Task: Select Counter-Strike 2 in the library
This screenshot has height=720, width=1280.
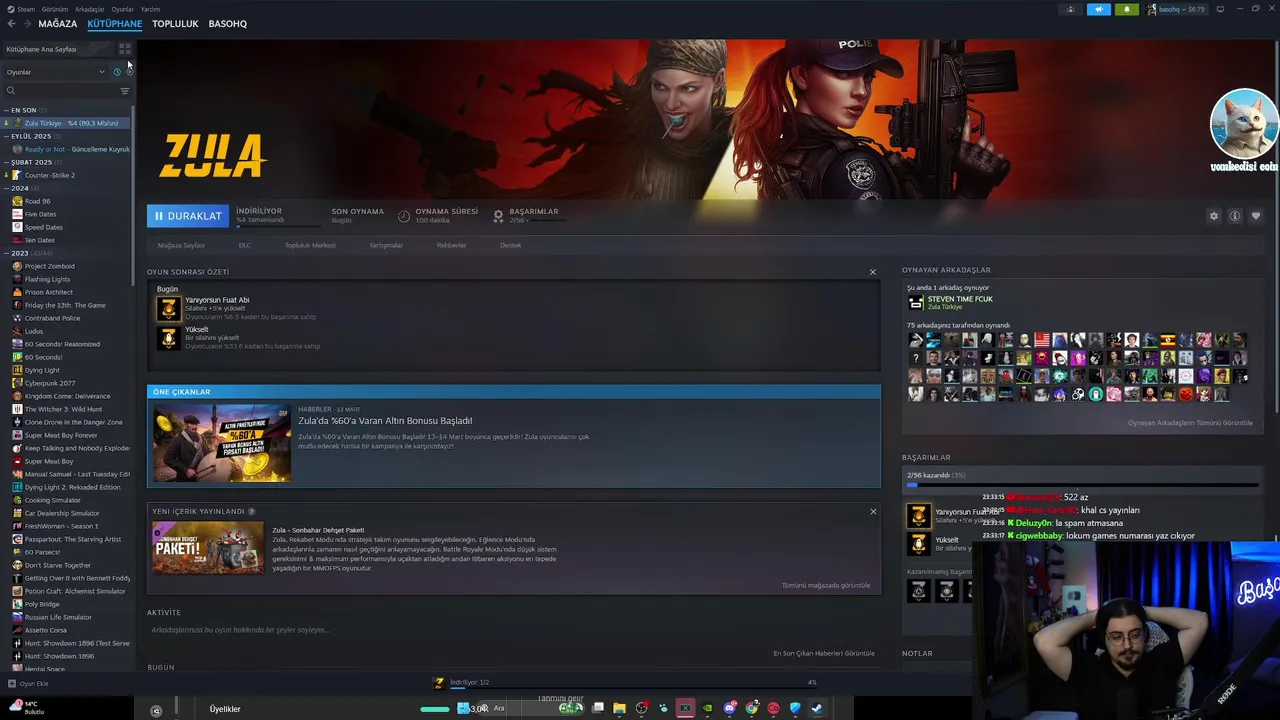Action: tap(66, 175)
